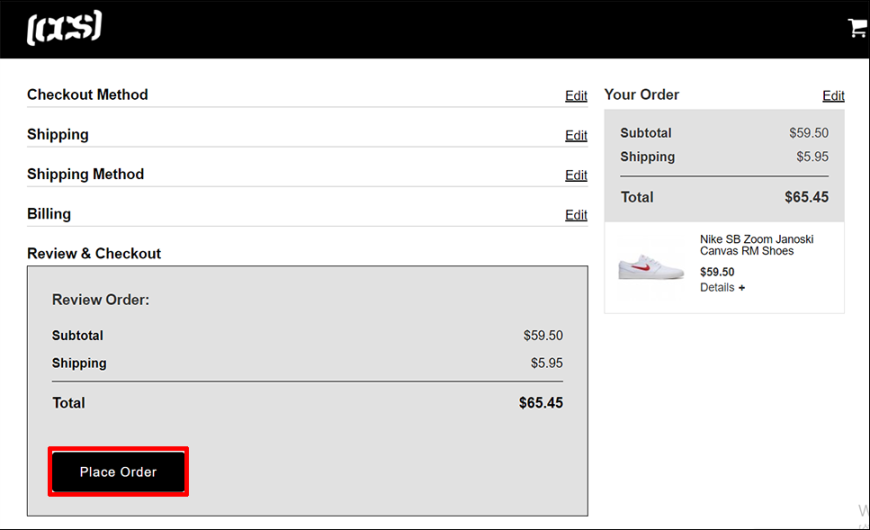The height and width of the screenshot is (530, 870).
Task: Expand the Checkout Method heading
Action: (x=88, y=94)
